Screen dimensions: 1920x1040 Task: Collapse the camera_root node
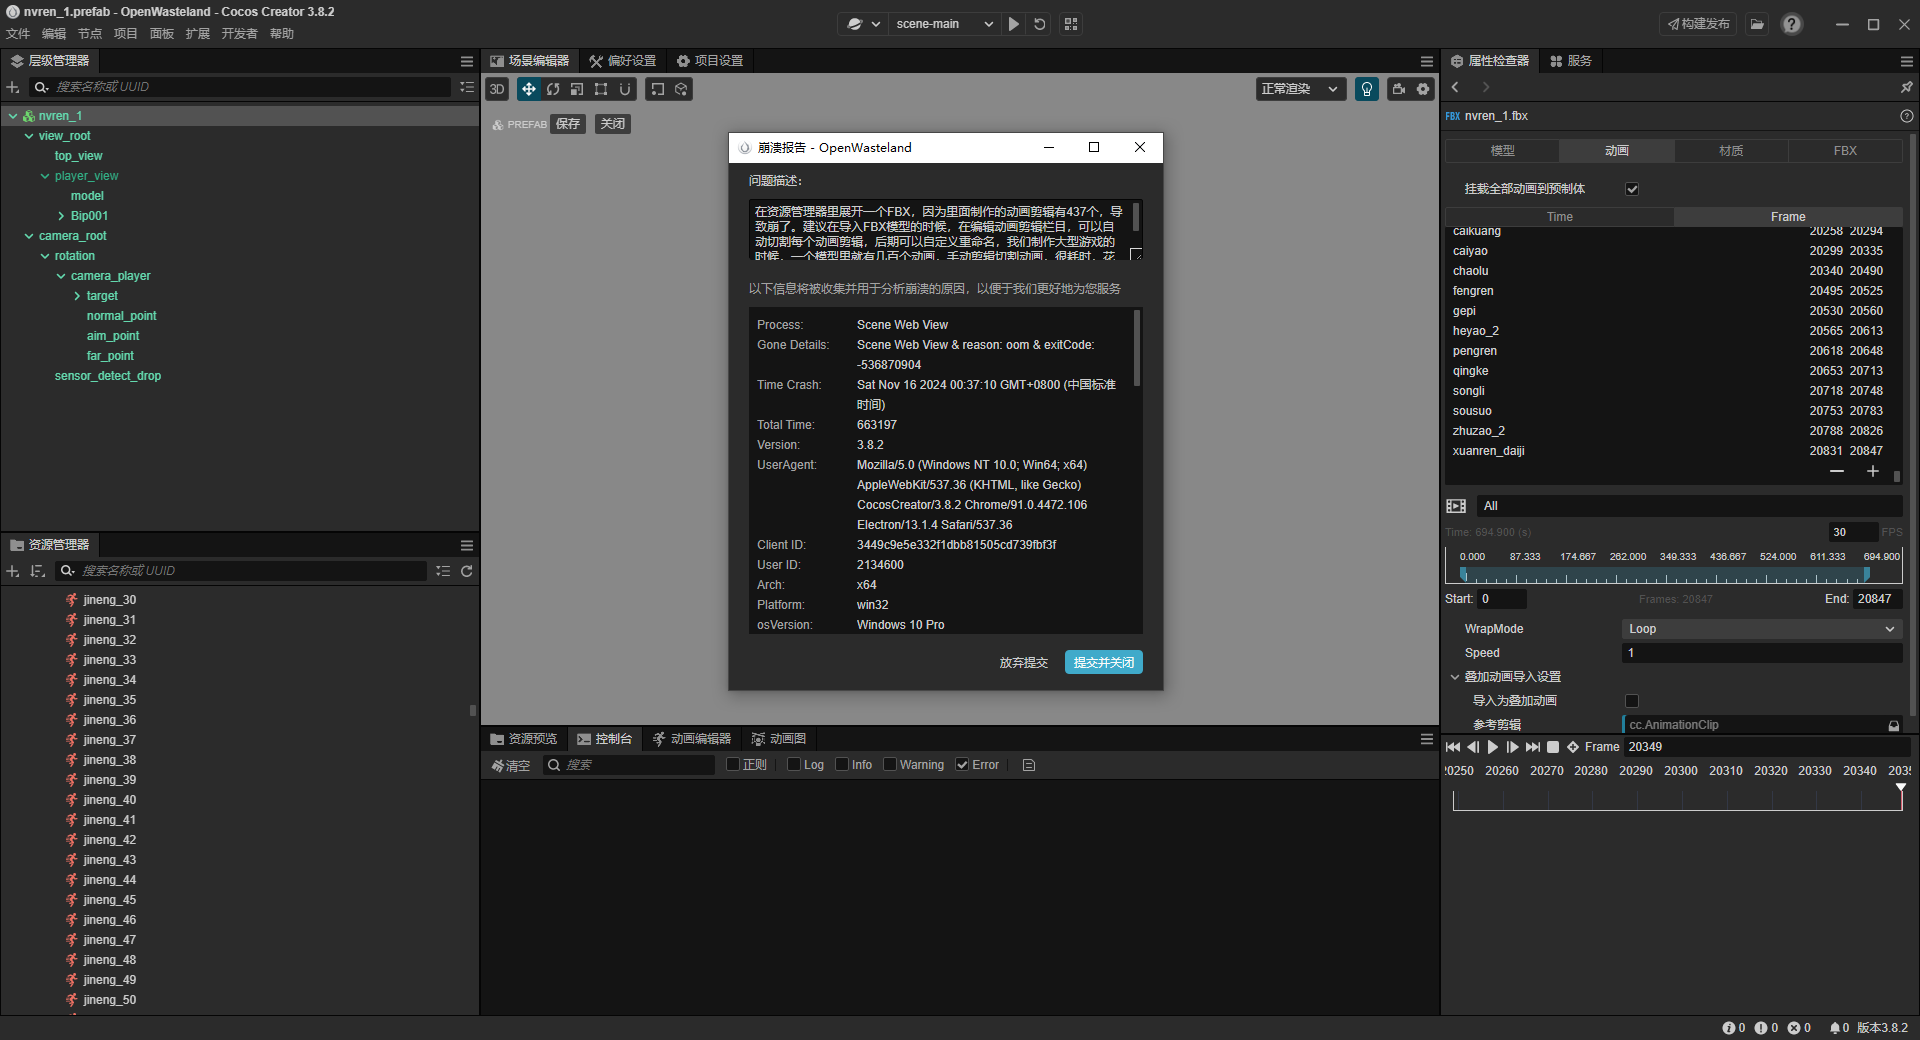[29, 236]
